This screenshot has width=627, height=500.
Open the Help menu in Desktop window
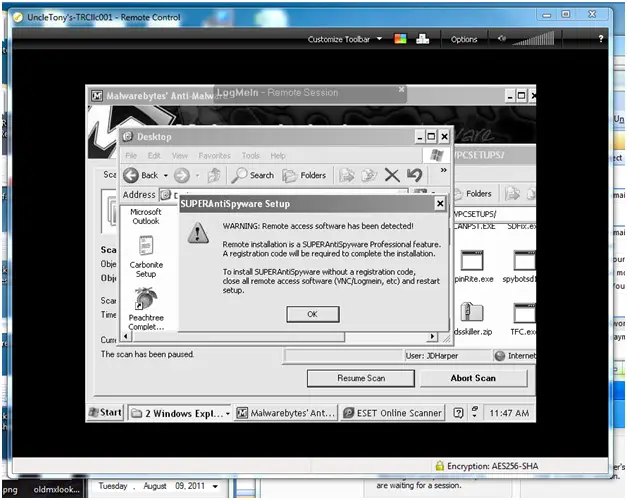[x=278, y=156]
